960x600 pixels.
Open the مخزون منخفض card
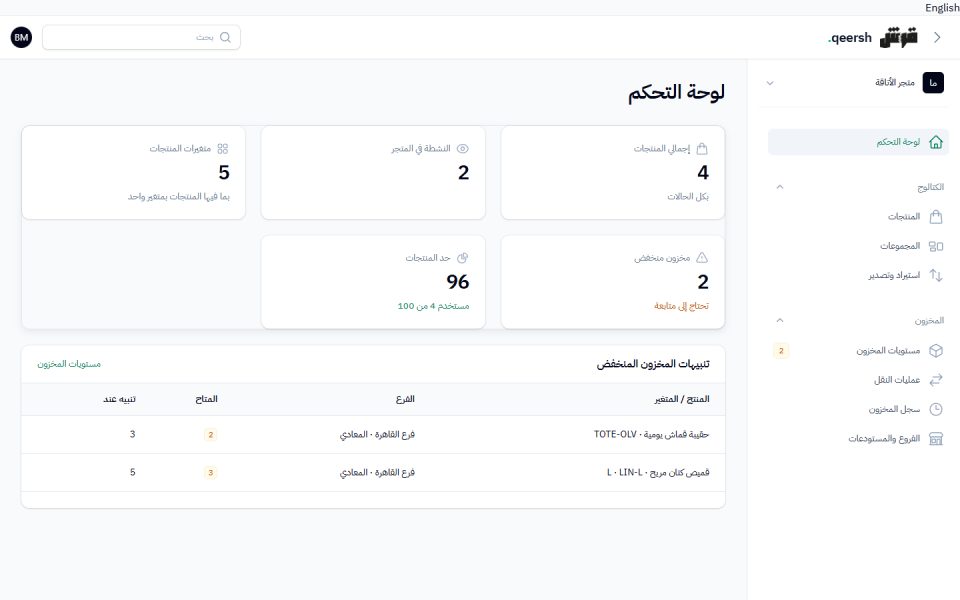click(612, 282)
